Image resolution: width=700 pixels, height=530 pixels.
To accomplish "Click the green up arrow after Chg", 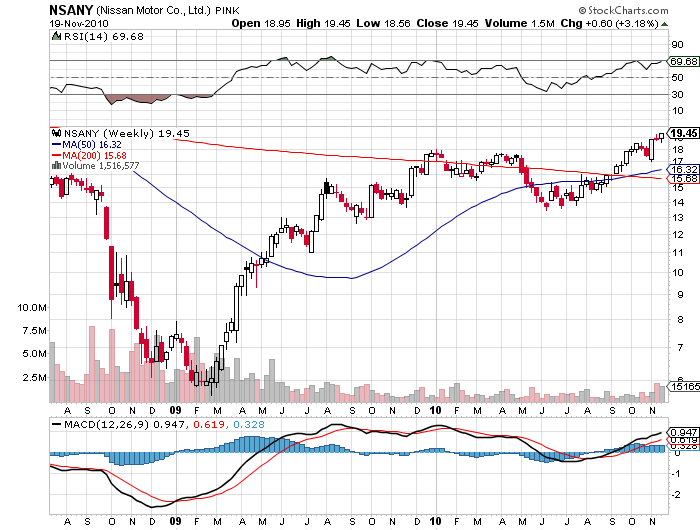I will pos(665,24).
